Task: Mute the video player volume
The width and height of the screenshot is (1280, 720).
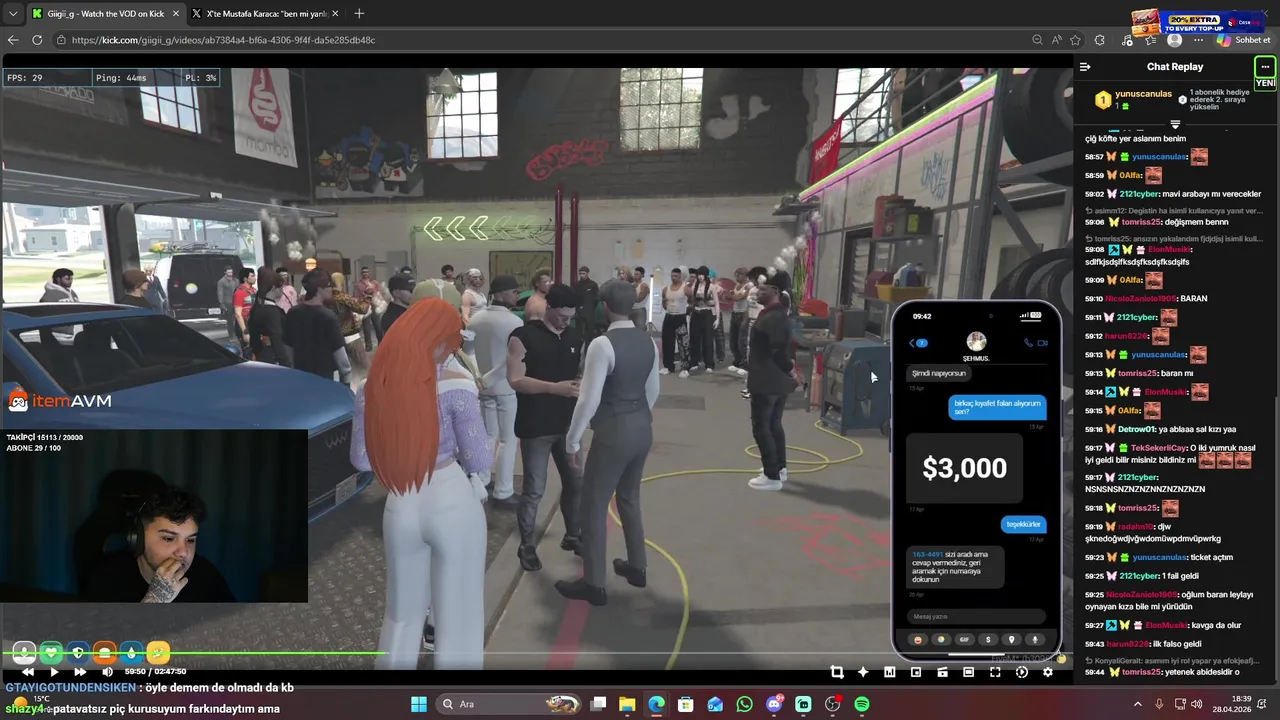Action: 107,672
